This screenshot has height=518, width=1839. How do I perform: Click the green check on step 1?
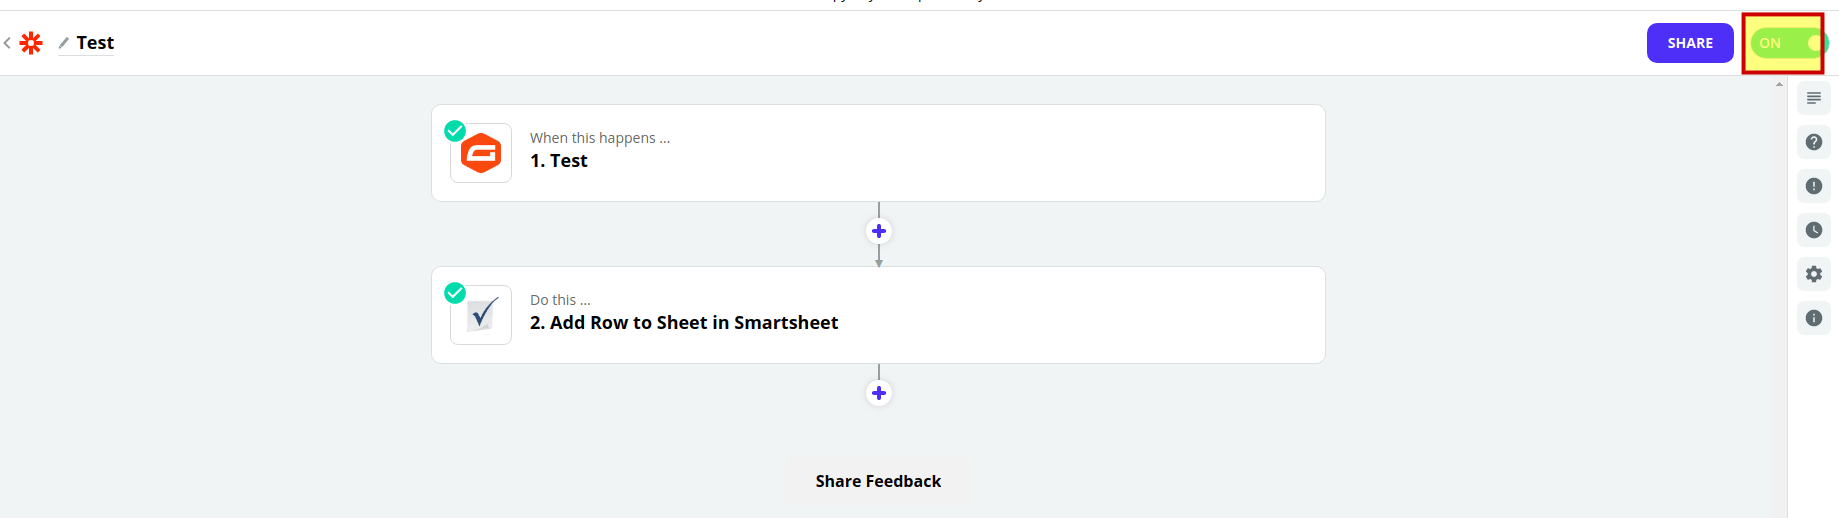(455, 131)
